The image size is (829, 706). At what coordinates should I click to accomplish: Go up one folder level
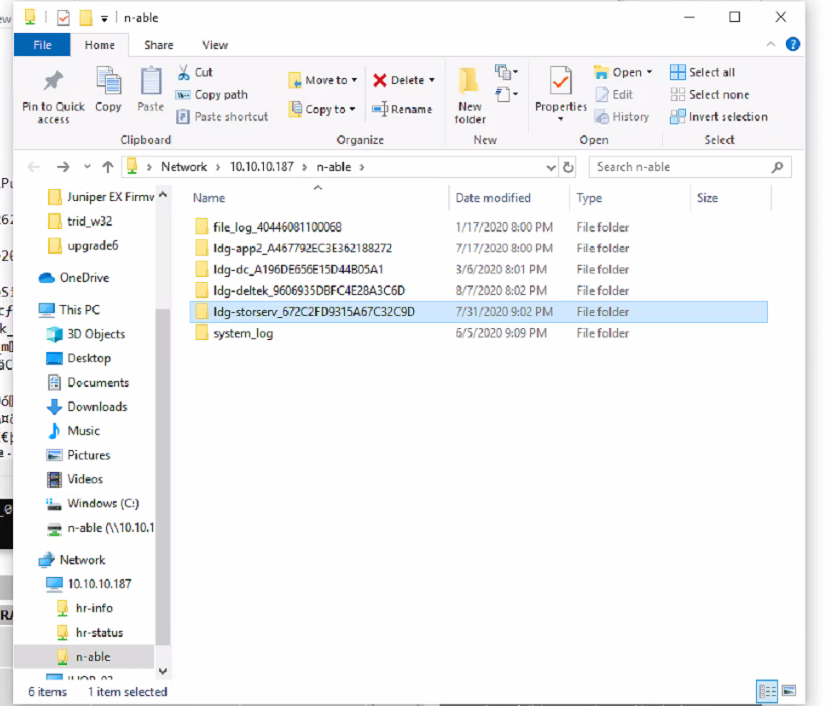[108, 168]
